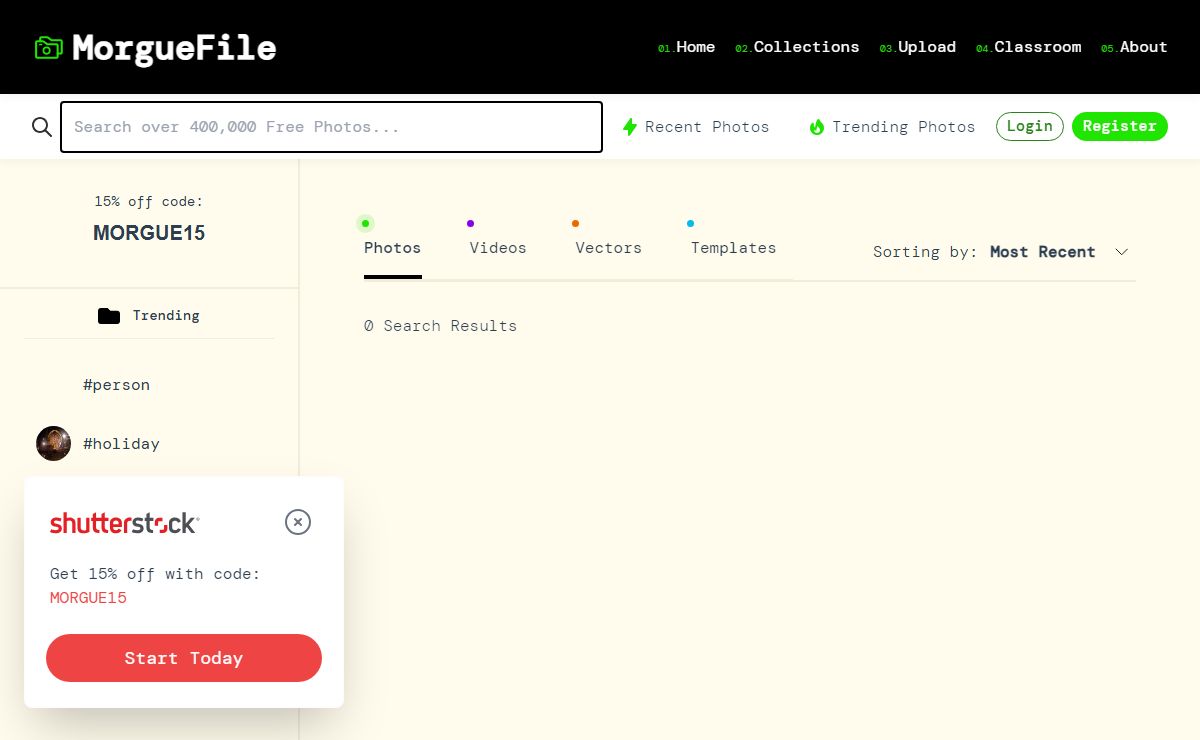Expand the sorting chevron arrow
The image size is (1200, 740).
click(x=1121, y=252)
